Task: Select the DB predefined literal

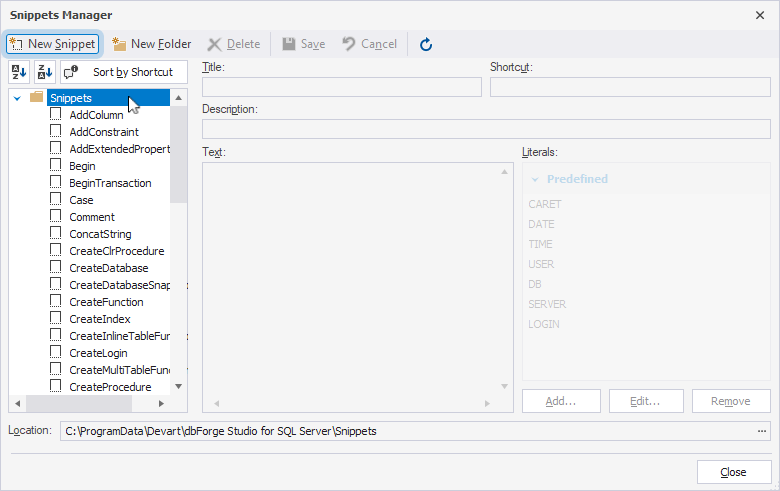Action: coord(535,284)
